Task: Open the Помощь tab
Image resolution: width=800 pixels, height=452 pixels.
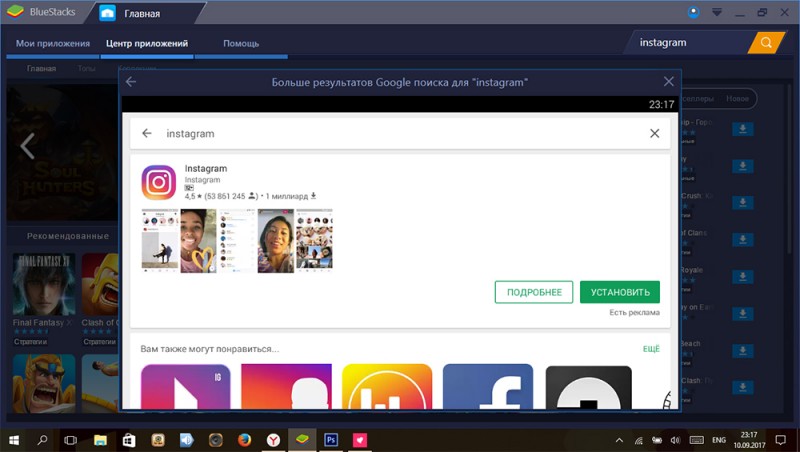Action: tap(241, 44)
